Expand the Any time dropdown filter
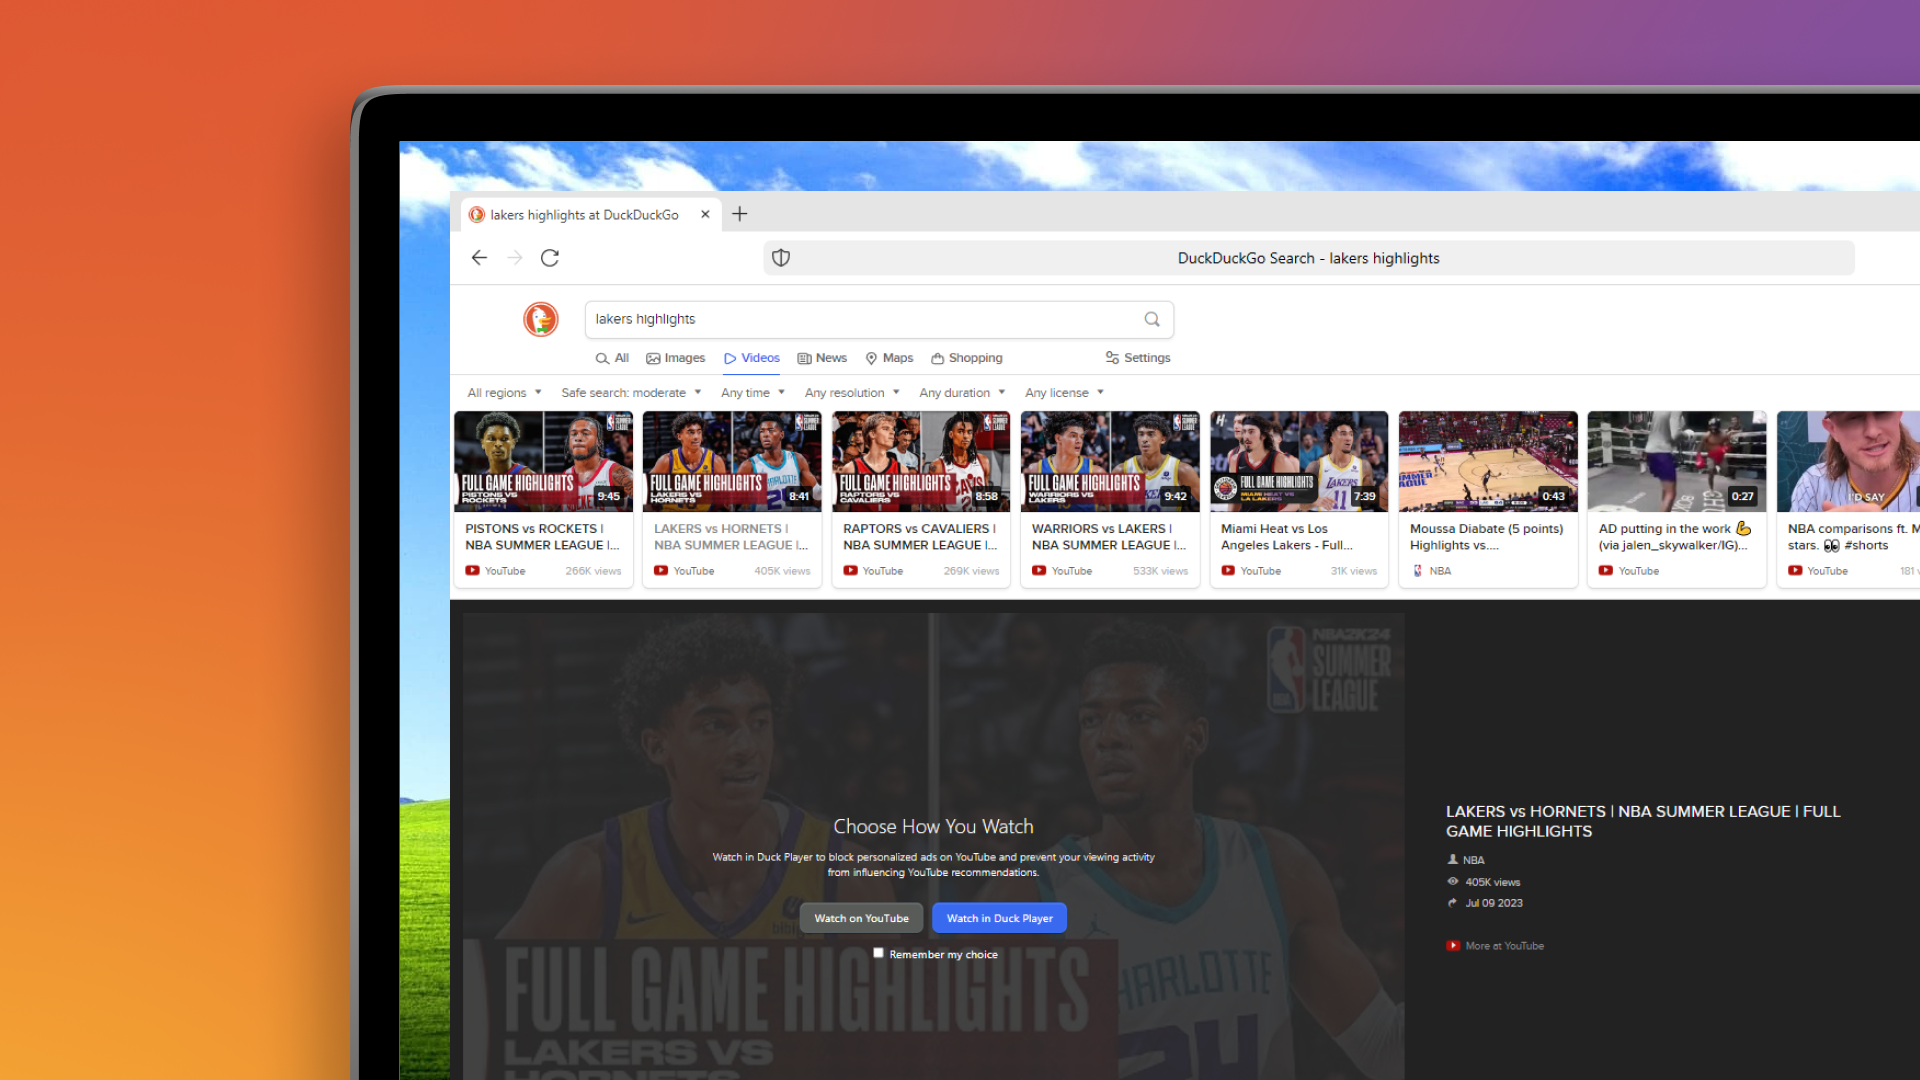Viewport: 1920px width, 1080px height. click(750, 392)
